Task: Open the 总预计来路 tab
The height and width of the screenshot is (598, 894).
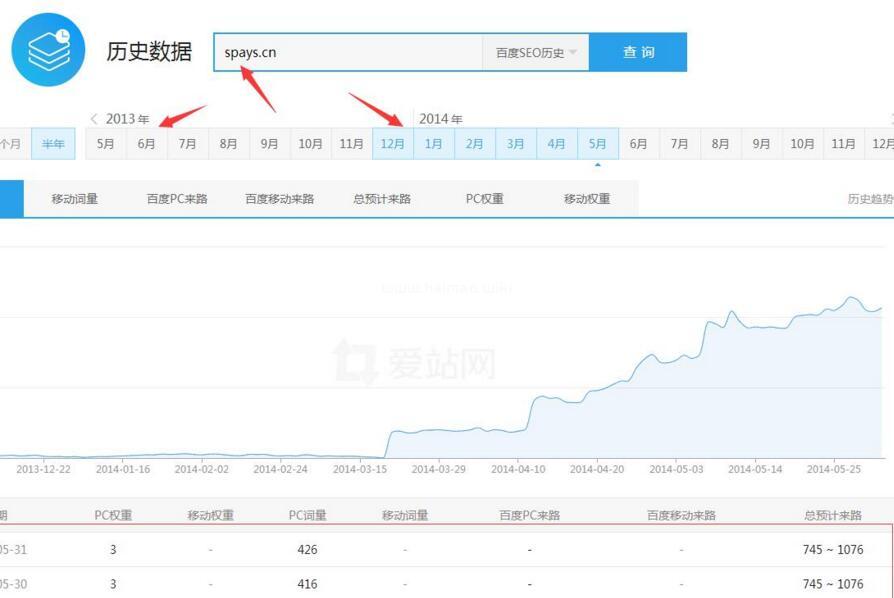Action: click(382, 199)
